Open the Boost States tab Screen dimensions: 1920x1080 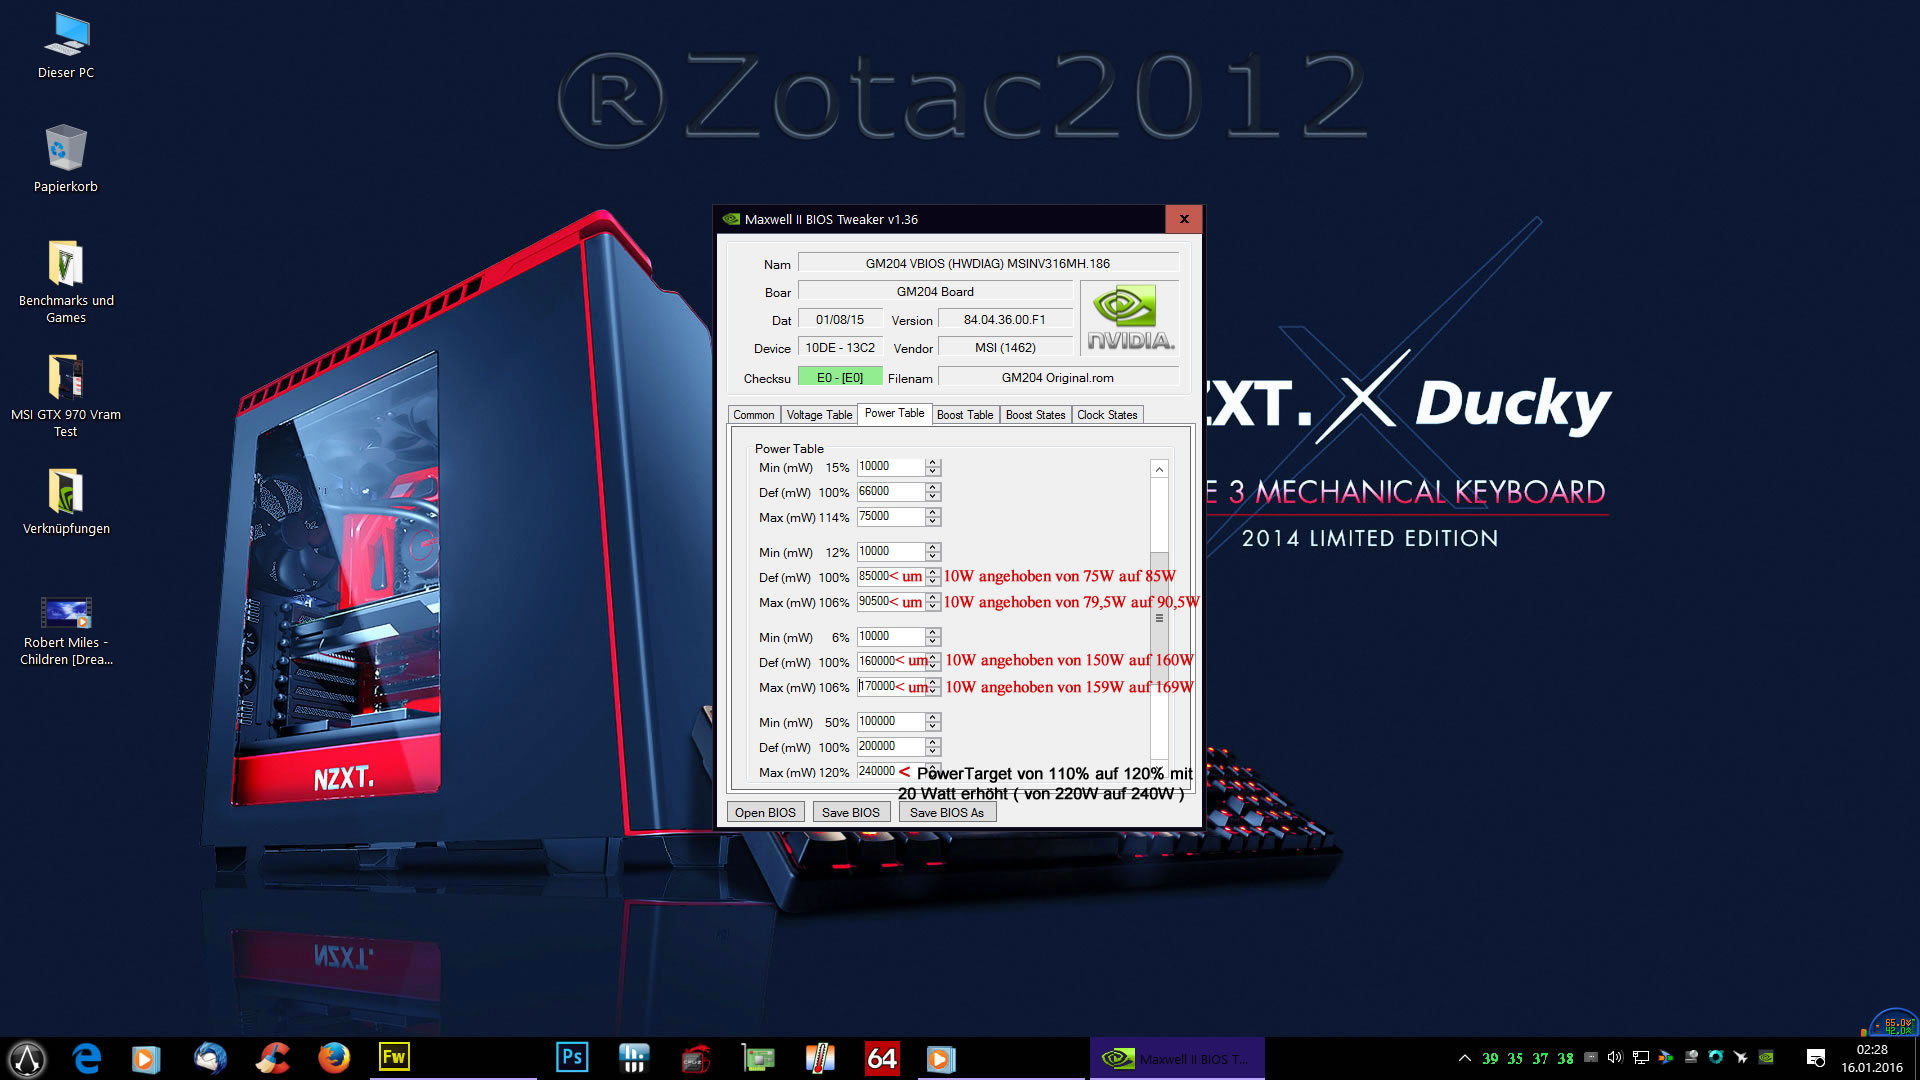pyautogui.click(x=1035, y=415)
